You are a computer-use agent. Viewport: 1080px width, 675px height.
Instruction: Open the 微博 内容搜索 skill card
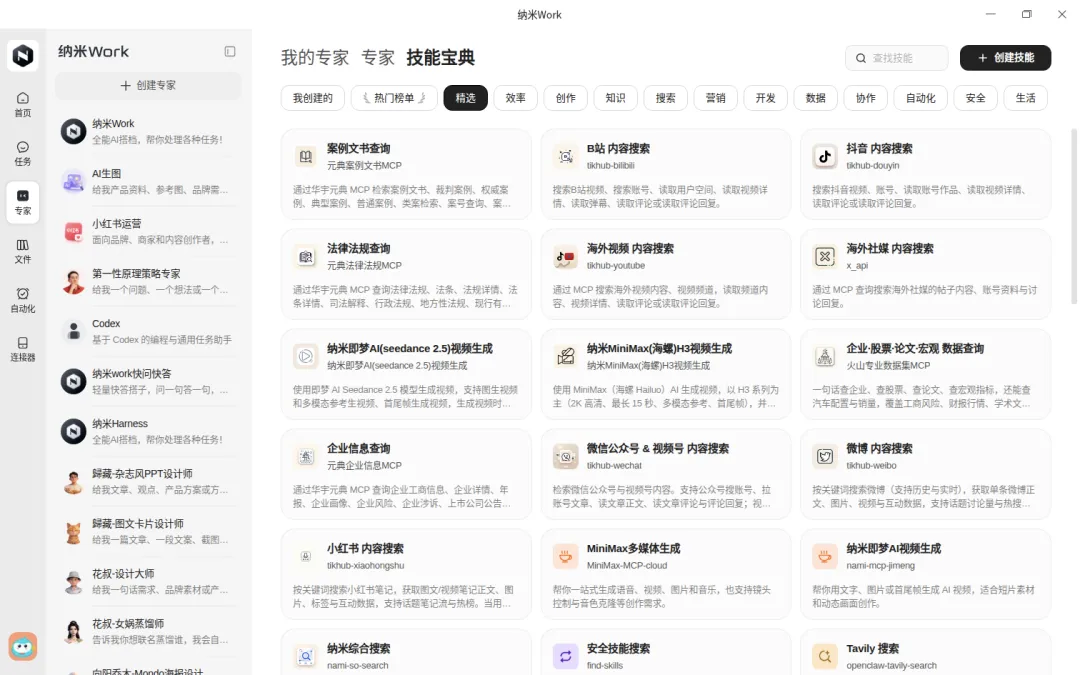coord(925,474)
